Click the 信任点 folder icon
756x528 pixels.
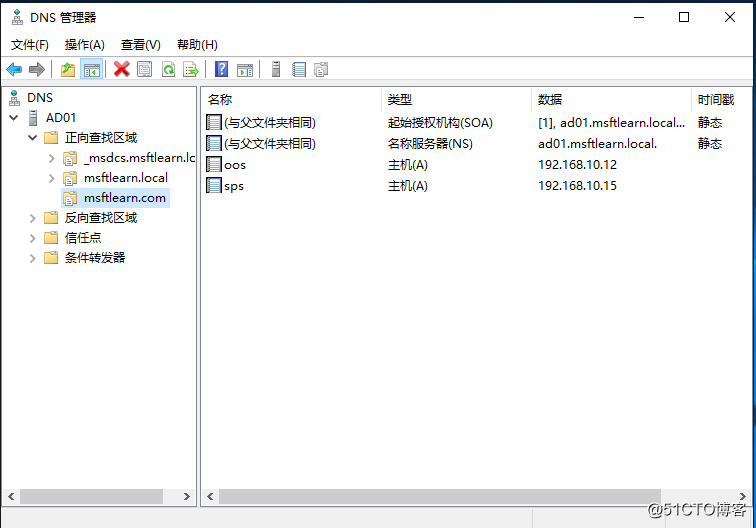pyautogui.click(x=51, y=238)
